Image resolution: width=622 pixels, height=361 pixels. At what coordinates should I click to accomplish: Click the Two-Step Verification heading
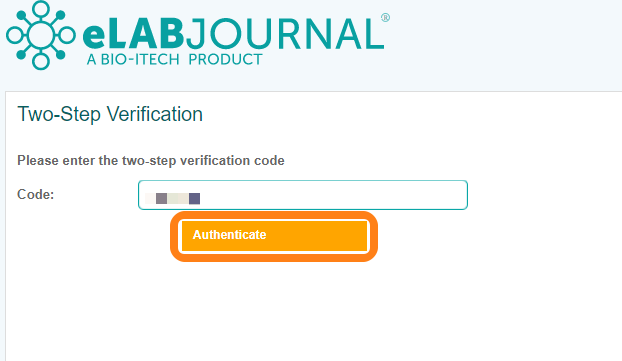[110, 114]
